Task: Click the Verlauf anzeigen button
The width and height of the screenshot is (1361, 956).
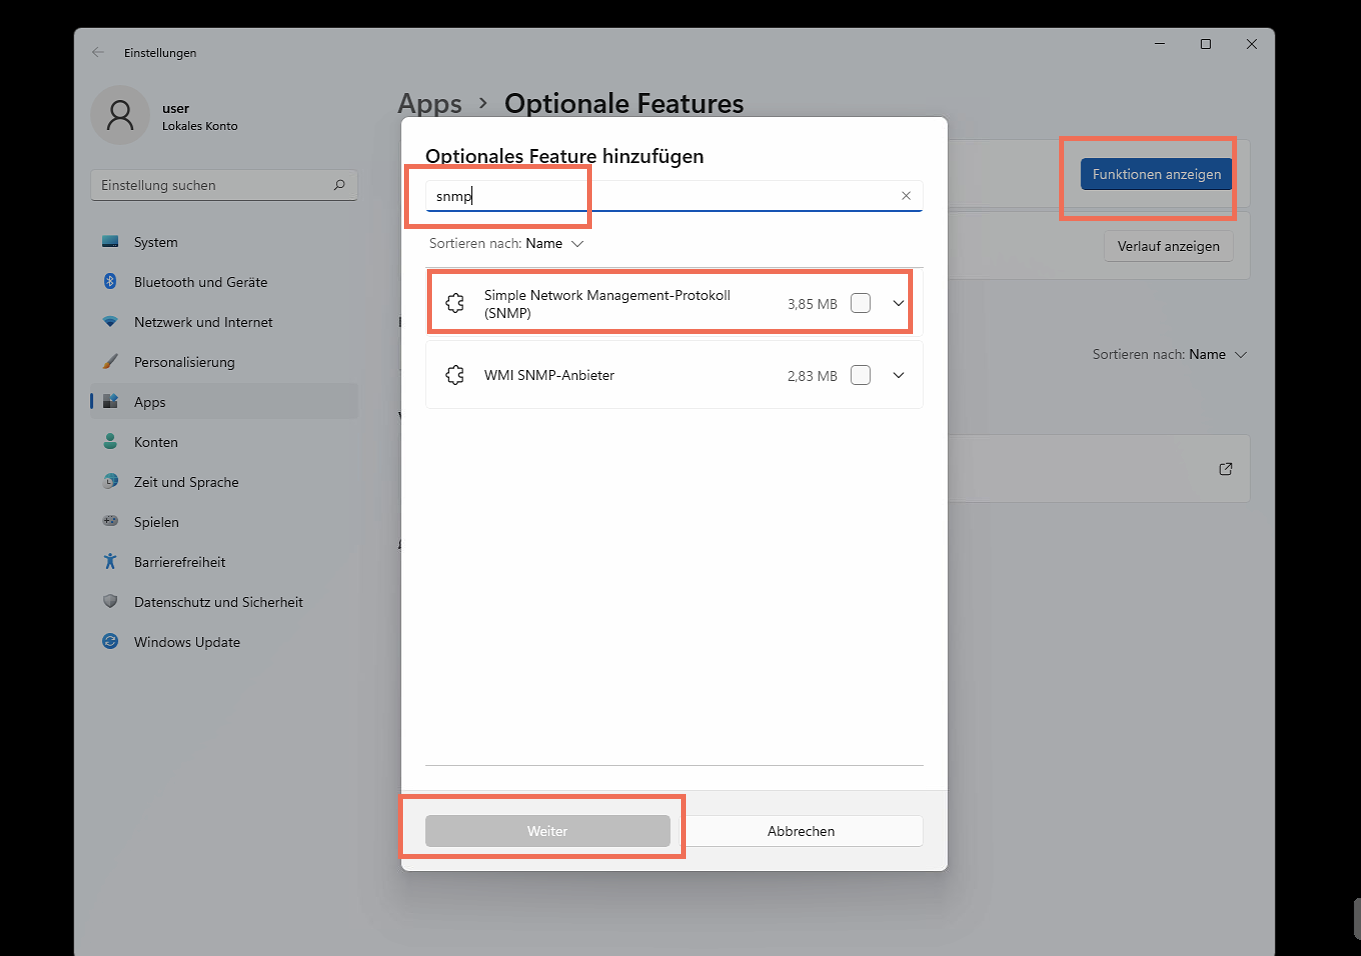Action: tap(1168, 246)
